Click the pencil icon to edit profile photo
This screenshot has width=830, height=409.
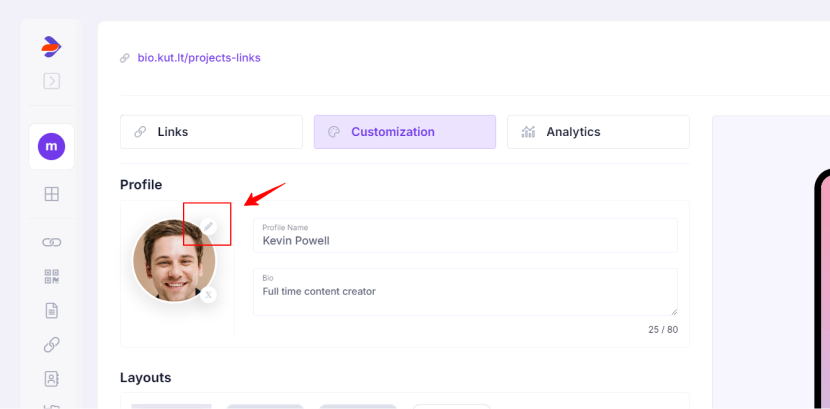click(x=209, y=226)
